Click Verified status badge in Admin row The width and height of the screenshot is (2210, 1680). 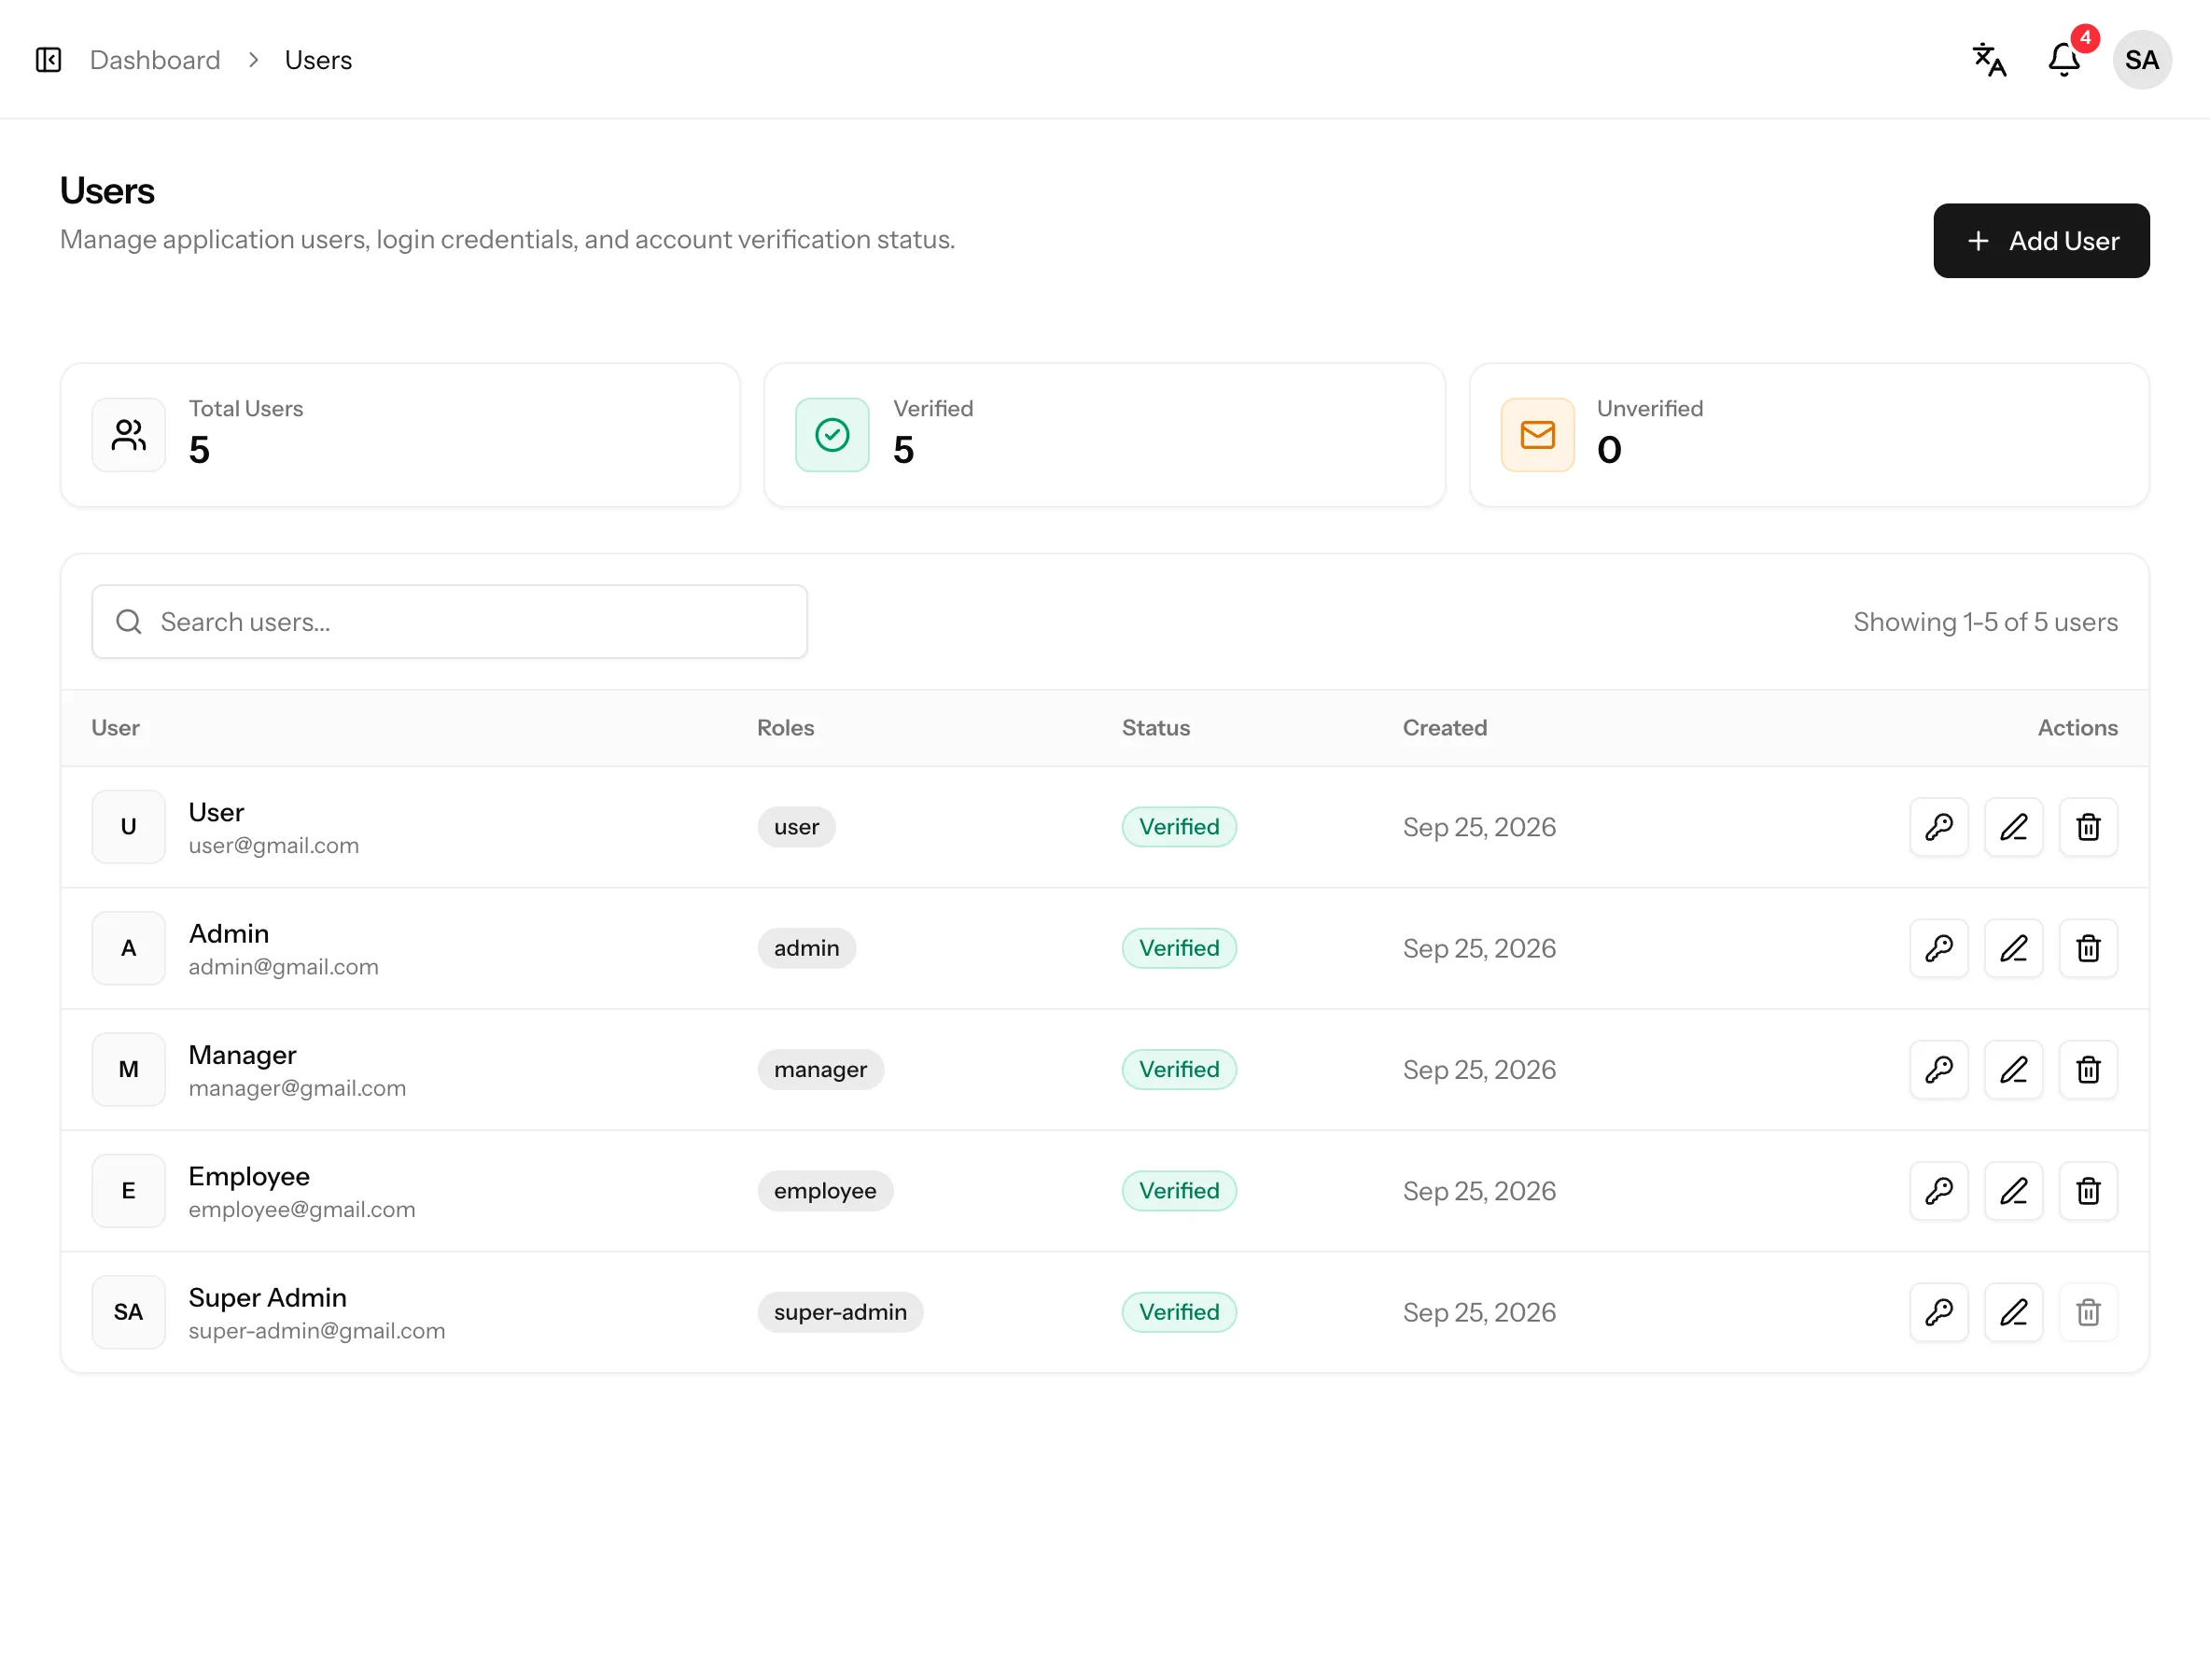point(1179,948)
